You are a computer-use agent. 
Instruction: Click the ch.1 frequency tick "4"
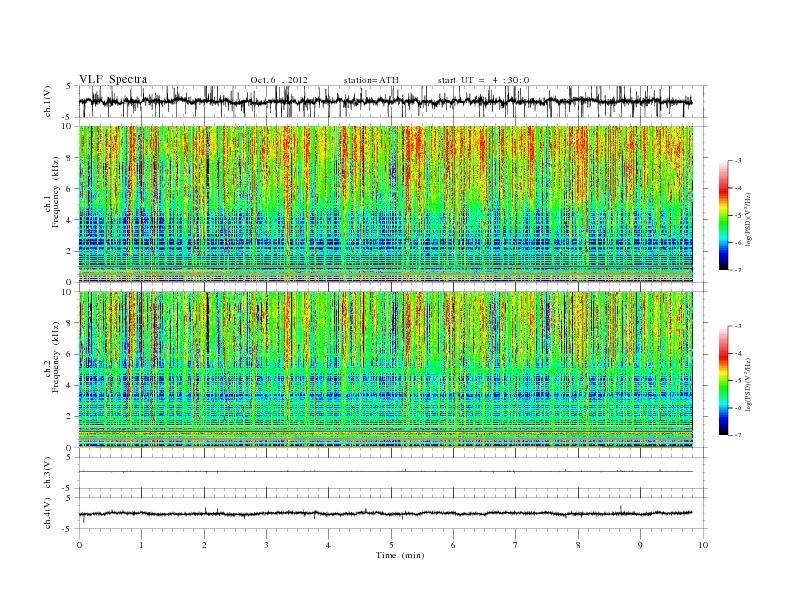pos(69,220)
